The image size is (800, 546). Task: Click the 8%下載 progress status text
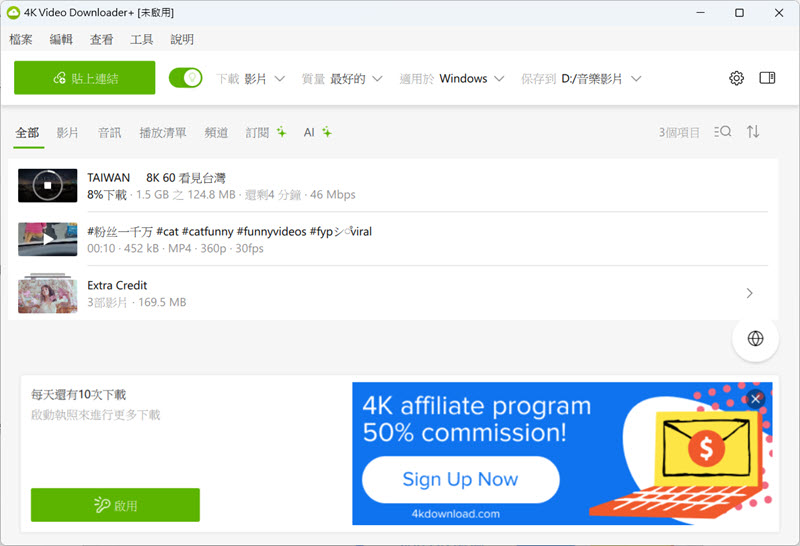click(x=107, y=195)
